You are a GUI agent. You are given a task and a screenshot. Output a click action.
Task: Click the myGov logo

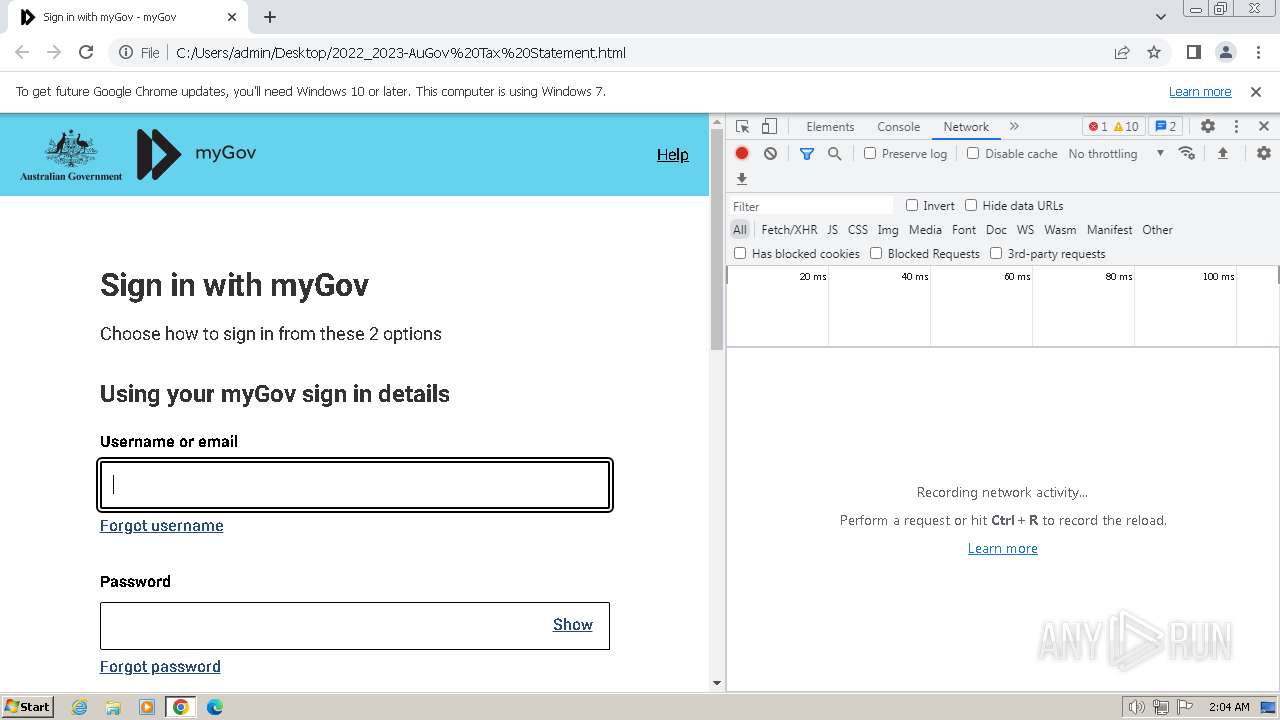[x=196, y=154]
